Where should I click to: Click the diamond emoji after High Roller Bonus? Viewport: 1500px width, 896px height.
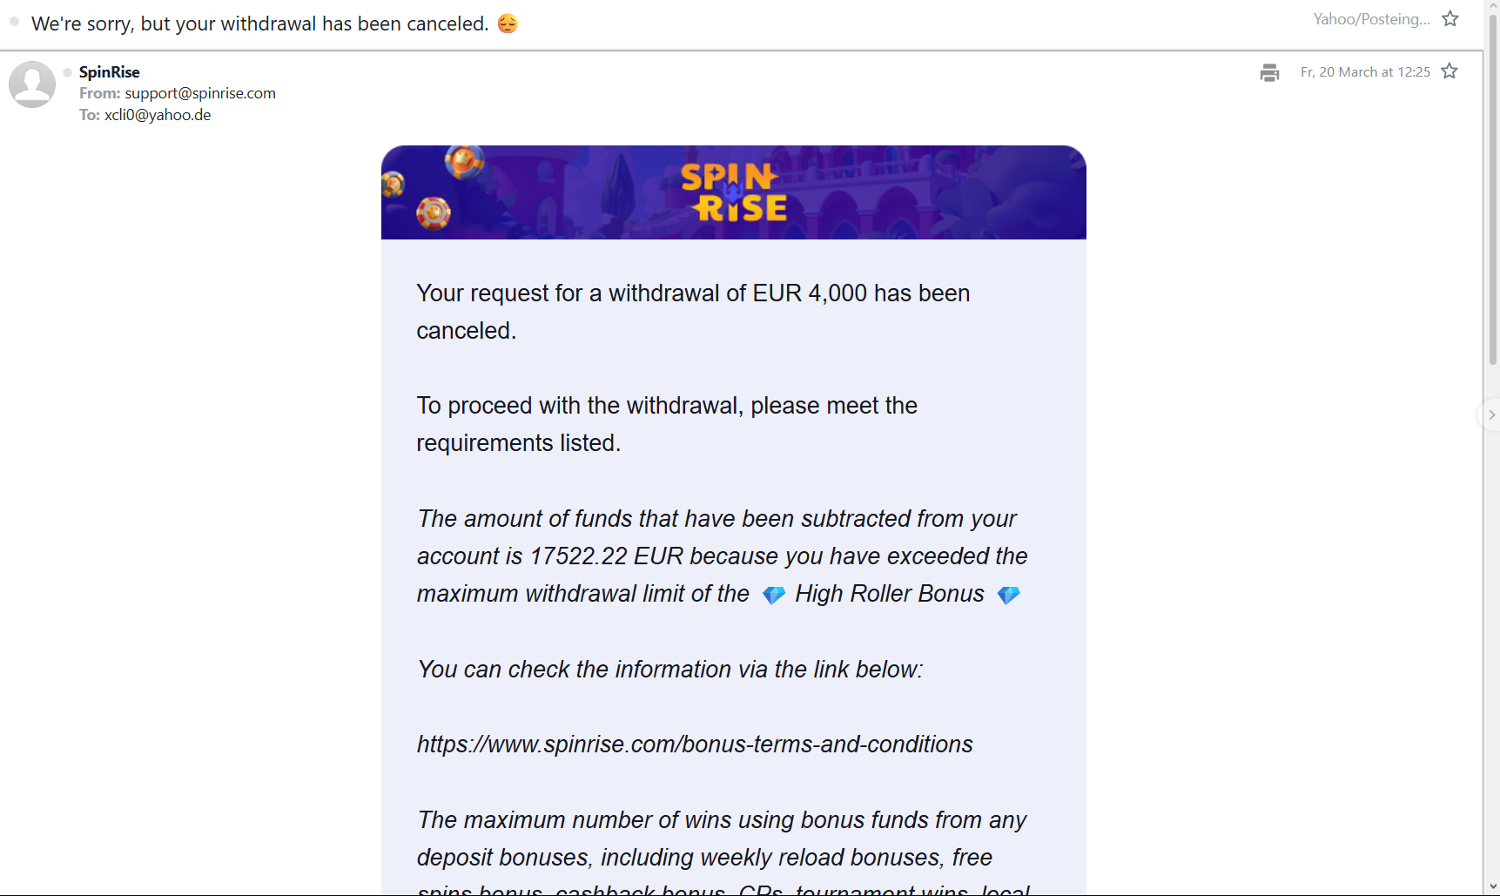[x=1008, y=595]
